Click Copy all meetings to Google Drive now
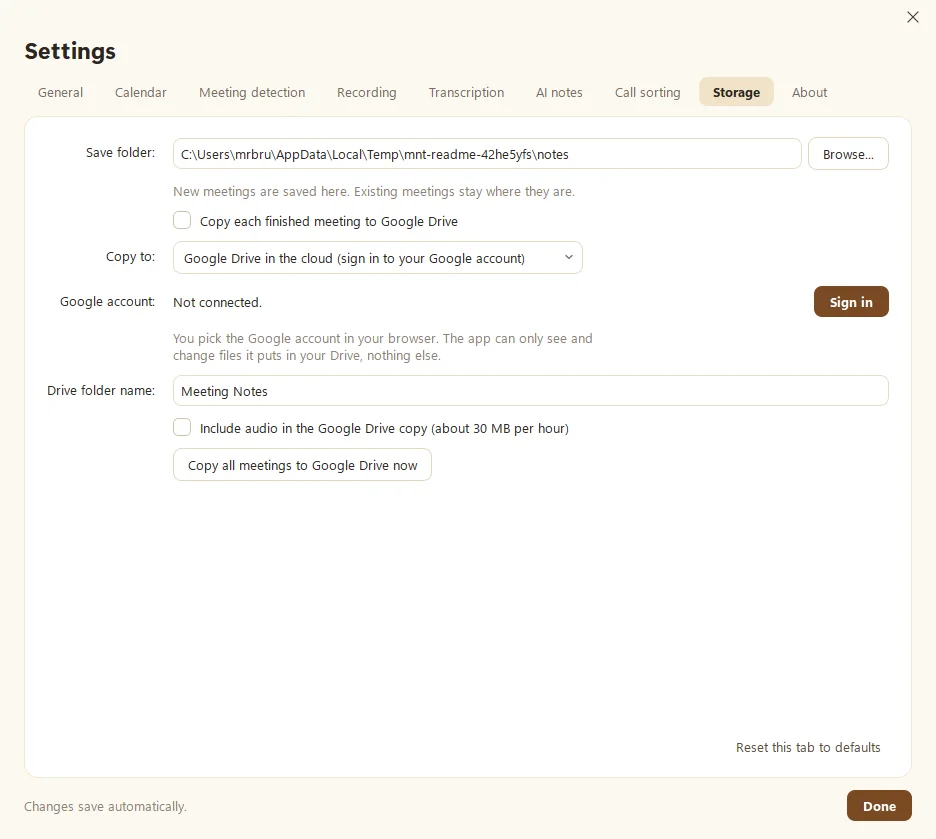This screenshot has width=936, height=839. (302, 465)
